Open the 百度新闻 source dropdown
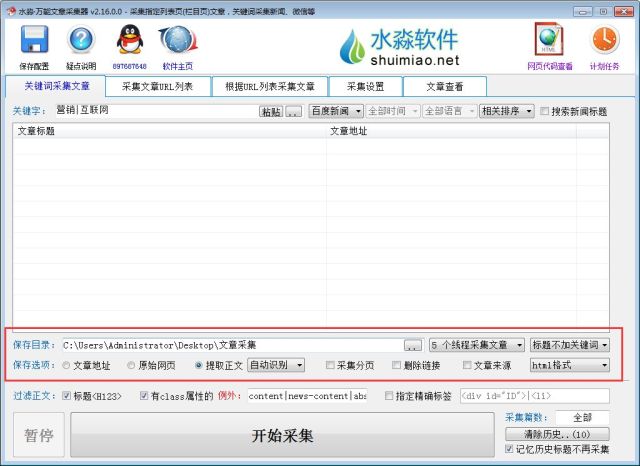This screenshot has width=640, height=466. 336,111
